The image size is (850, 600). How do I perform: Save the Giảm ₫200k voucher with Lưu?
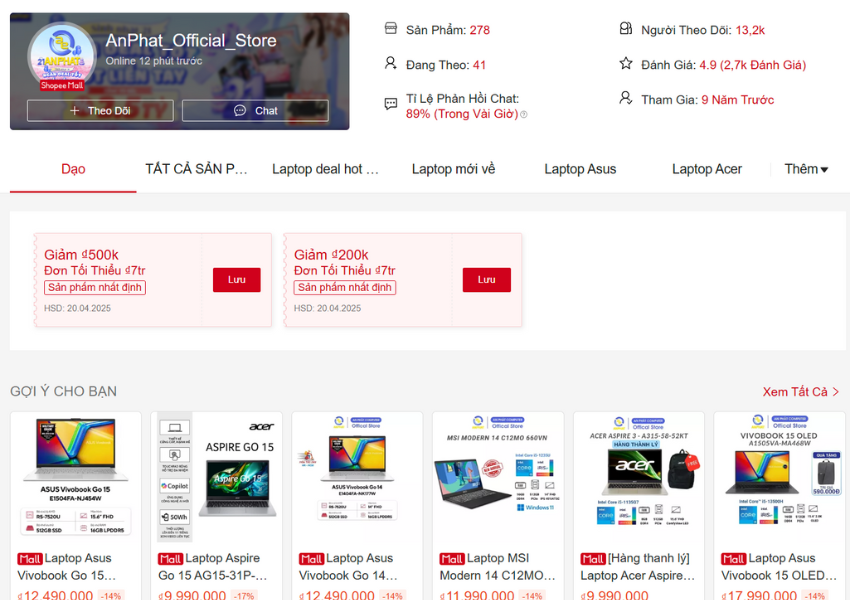(486, 280)
